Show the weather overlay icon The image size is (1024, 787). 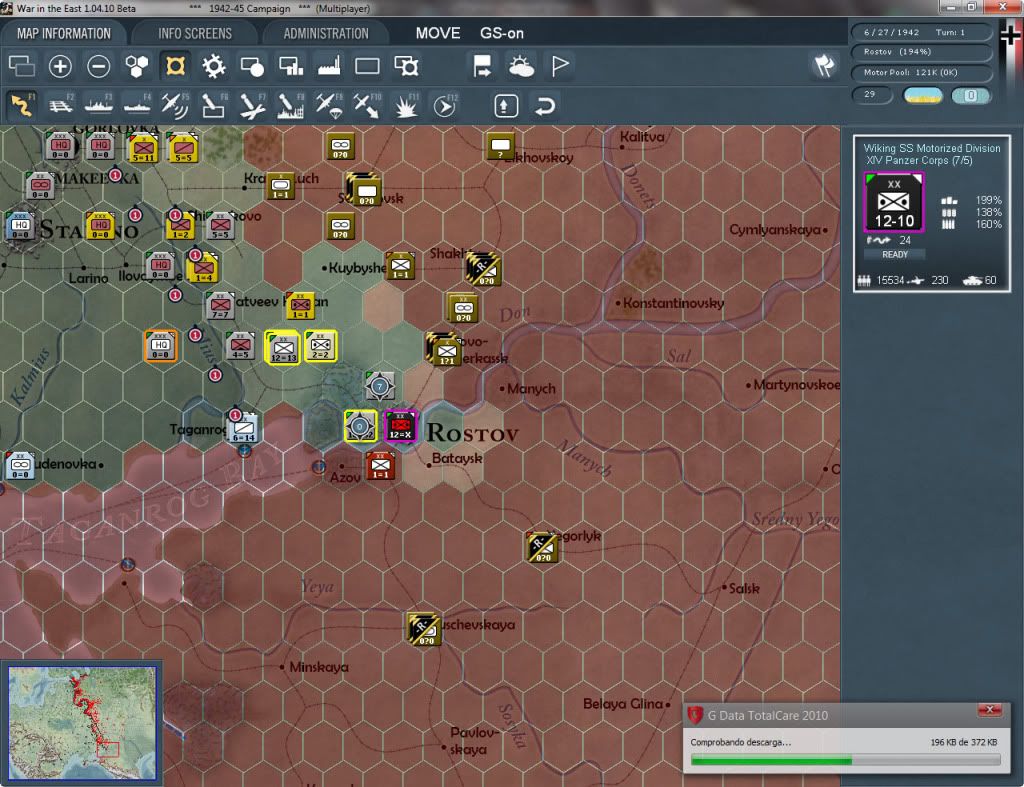point(521,66)
